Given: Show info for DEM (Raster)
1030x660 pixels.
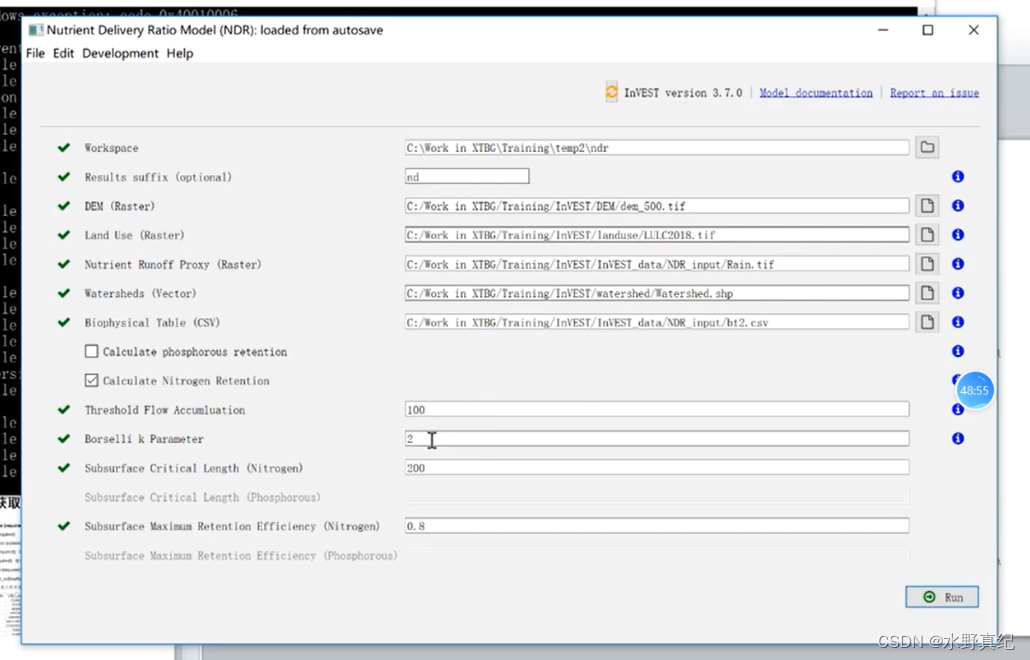Looking at the screenshot, I should (x=958, y=206).
